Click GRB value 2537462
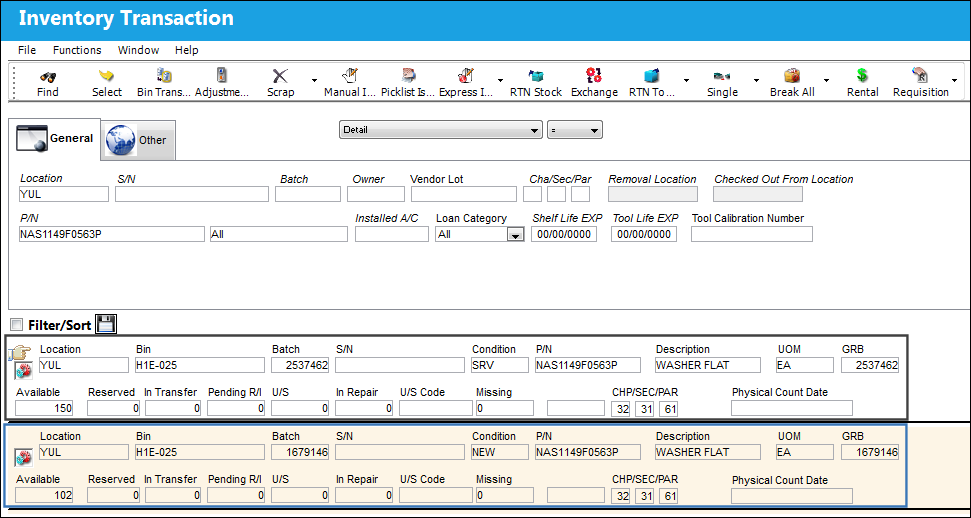The image size is (971, 518). click(x=869, y=365)
